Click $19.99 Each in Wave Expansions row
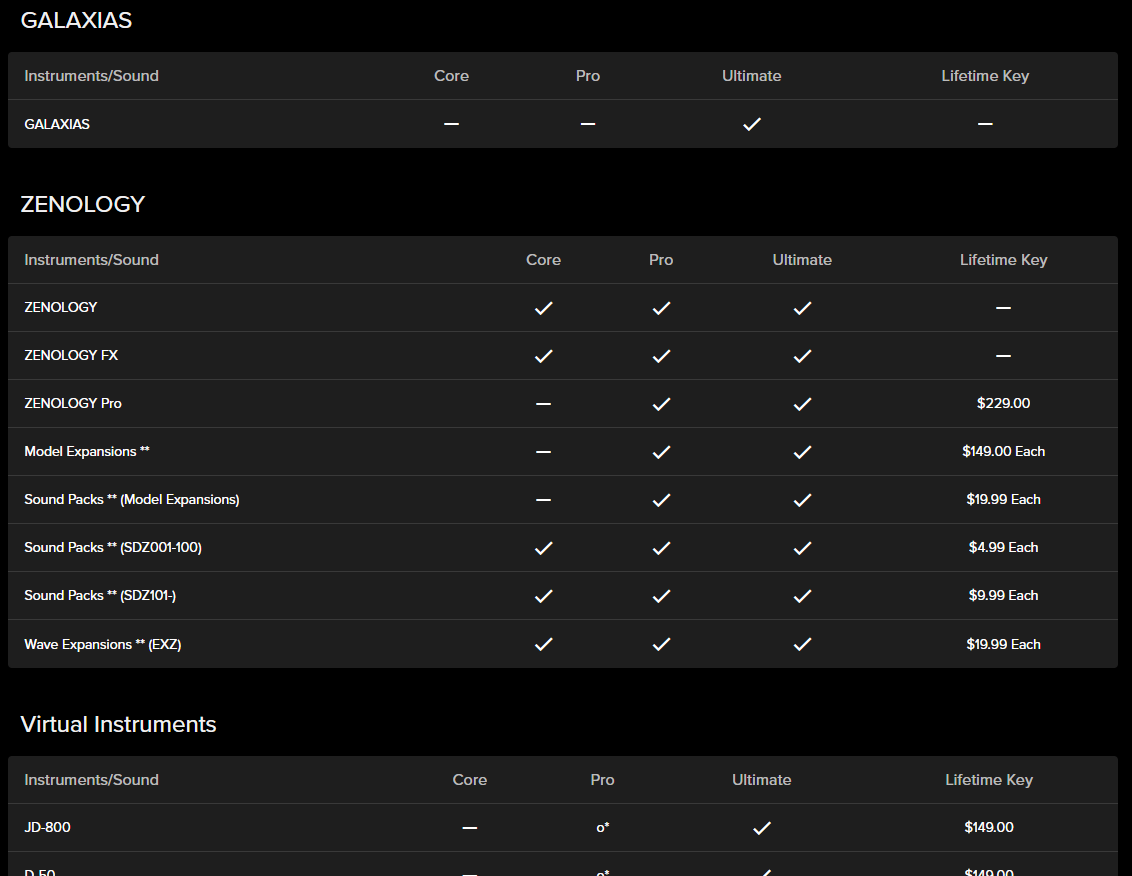Image resolution: width=1132 pixels, height=876 pixels. [x=1003, y=644]
